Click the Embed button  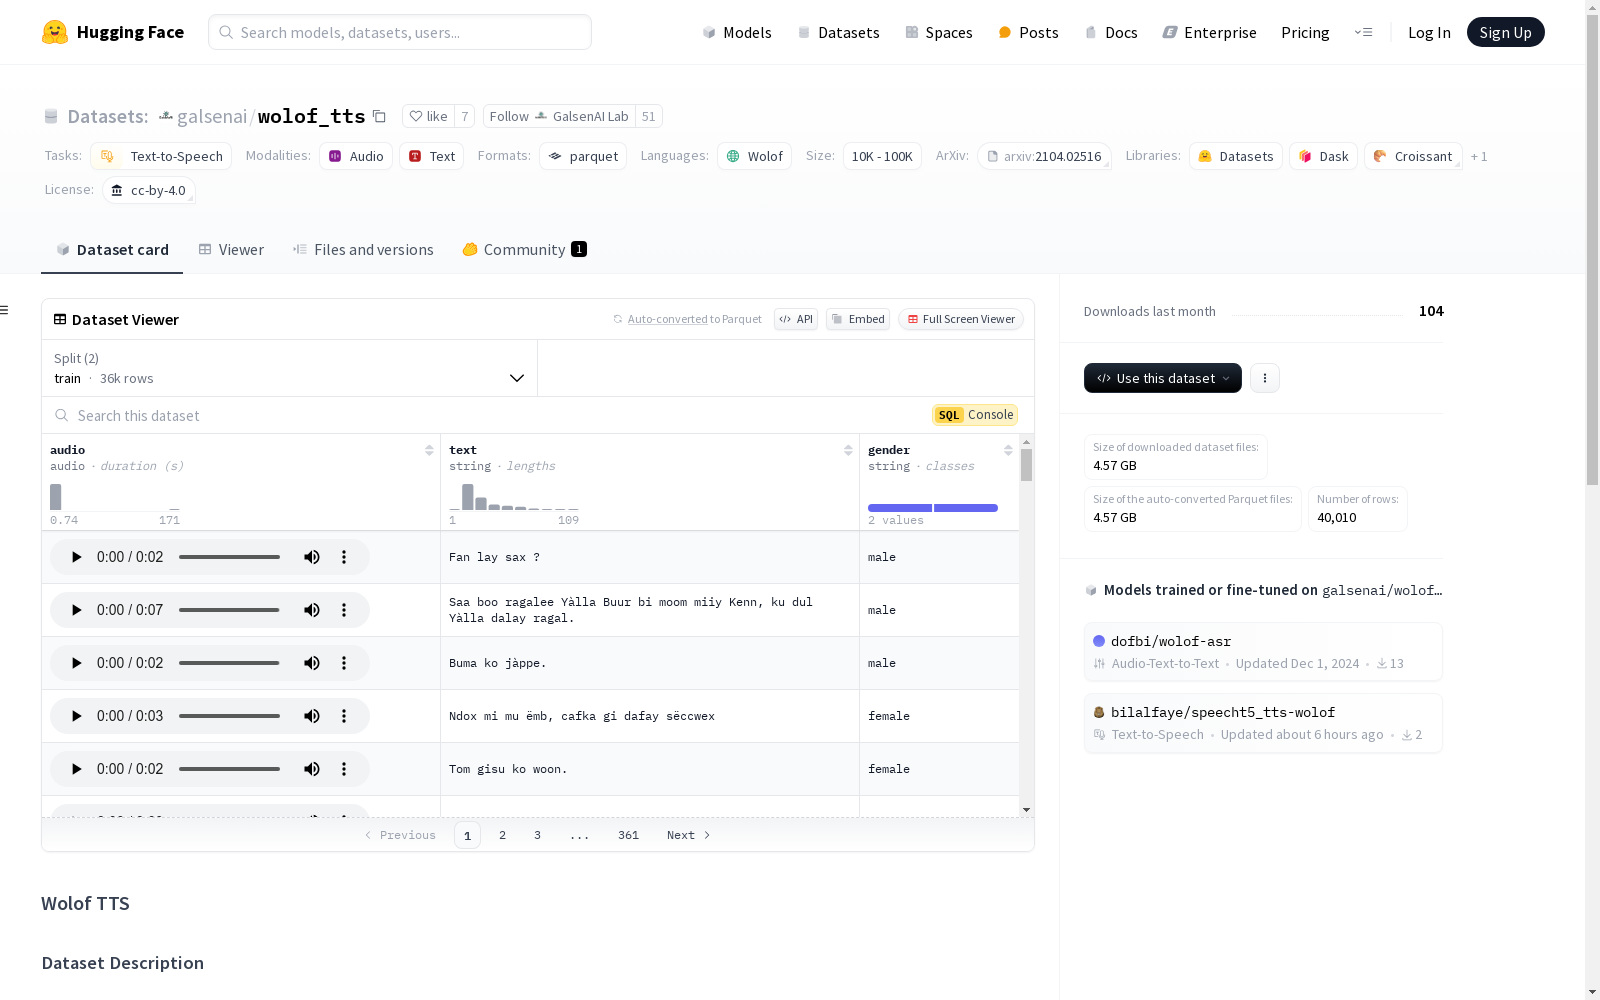(858, 319)
